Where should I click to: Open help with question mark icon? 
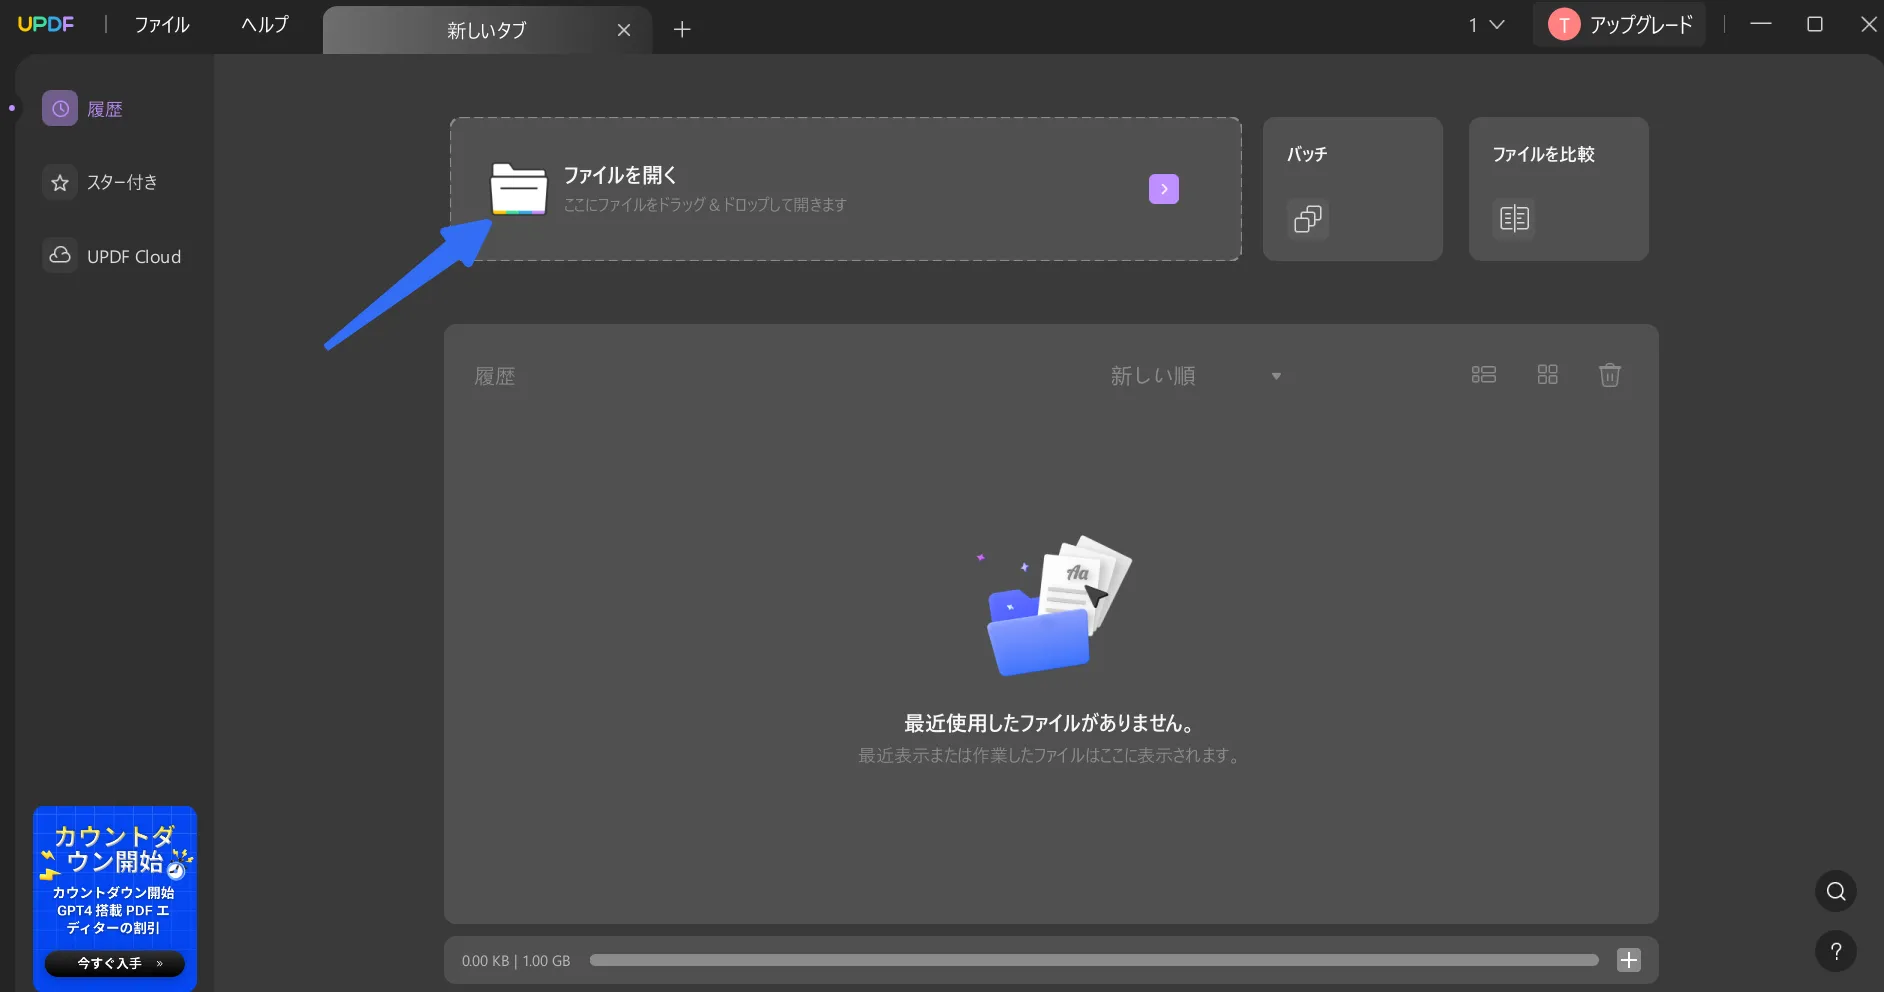point(1836,951)
